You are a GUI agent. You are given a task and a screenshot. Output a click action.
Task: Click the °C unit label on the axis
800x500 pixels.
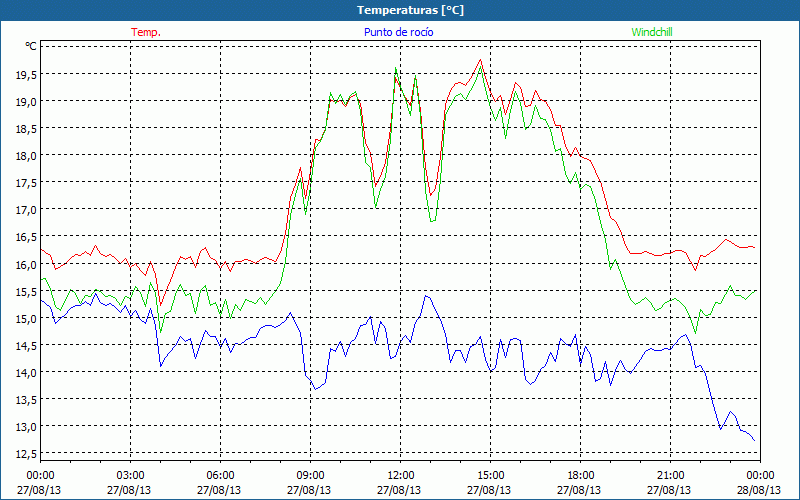point(31,46)
